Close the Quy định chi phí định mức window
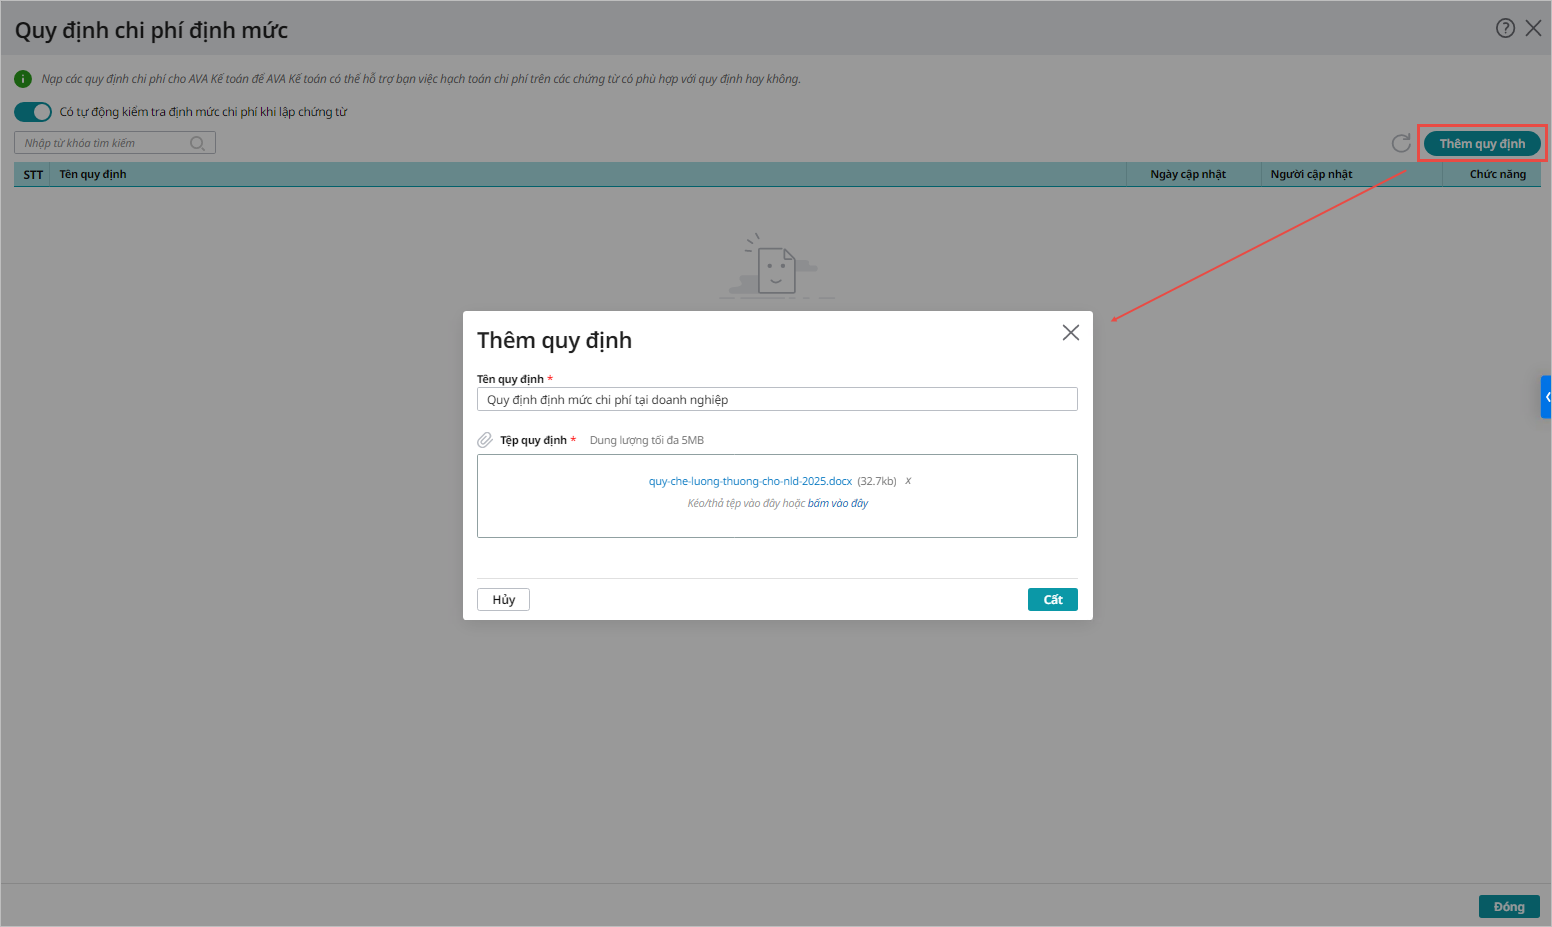 pos(1533,28)
